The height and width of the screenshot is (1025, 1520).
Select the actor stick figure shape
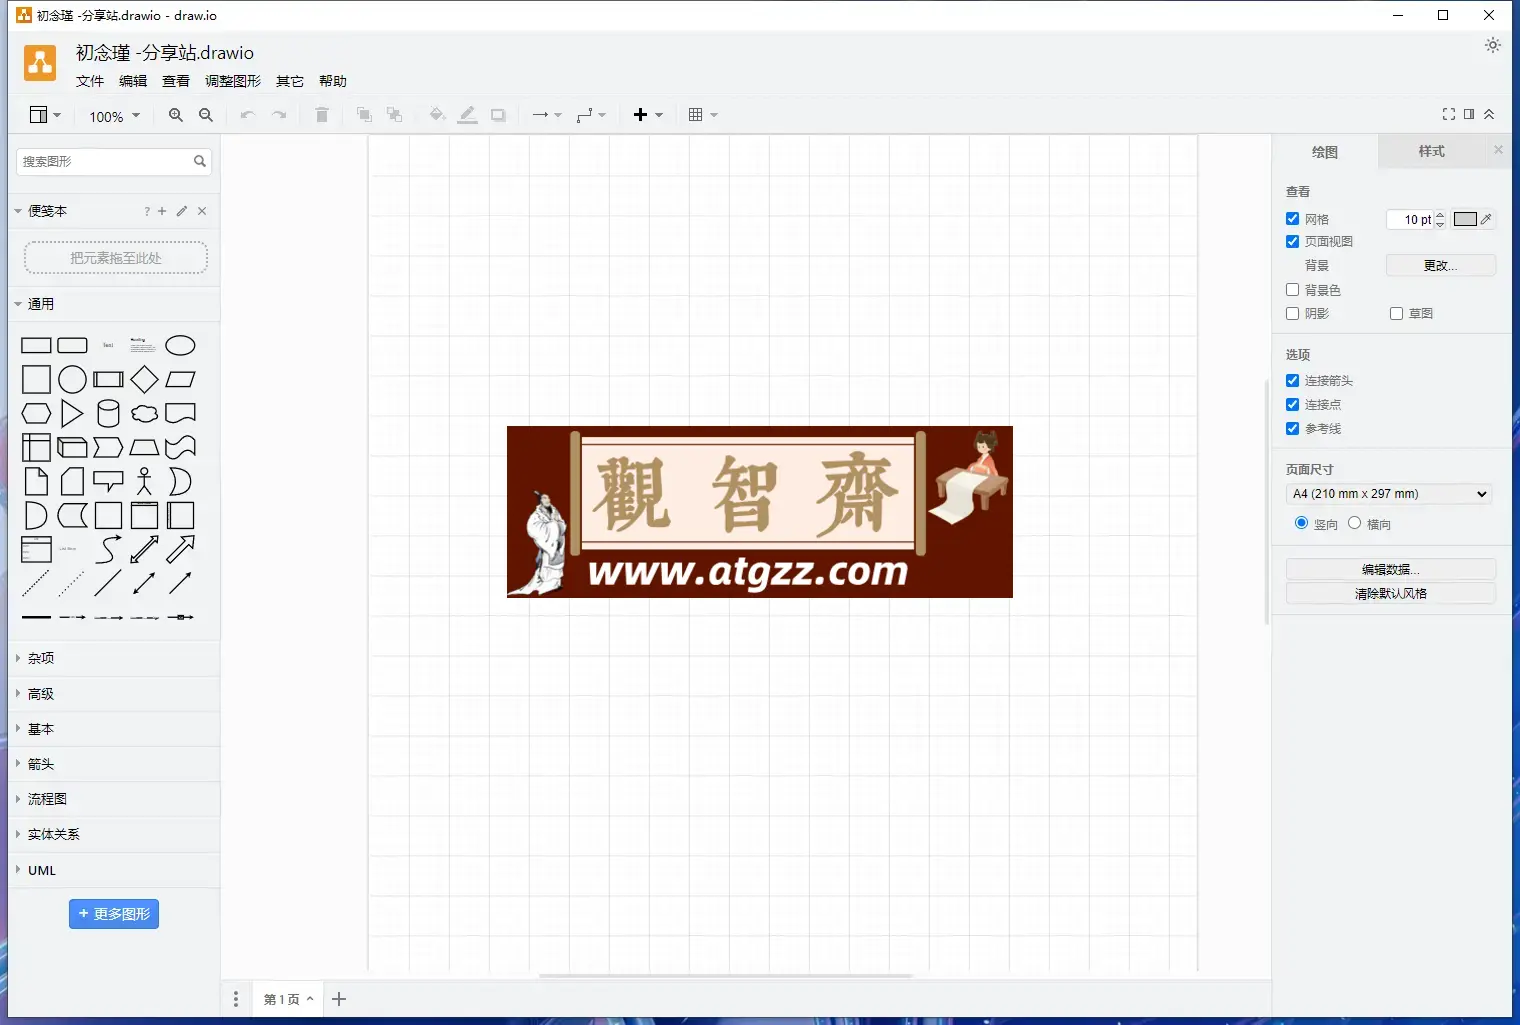(x=144, y=481)
